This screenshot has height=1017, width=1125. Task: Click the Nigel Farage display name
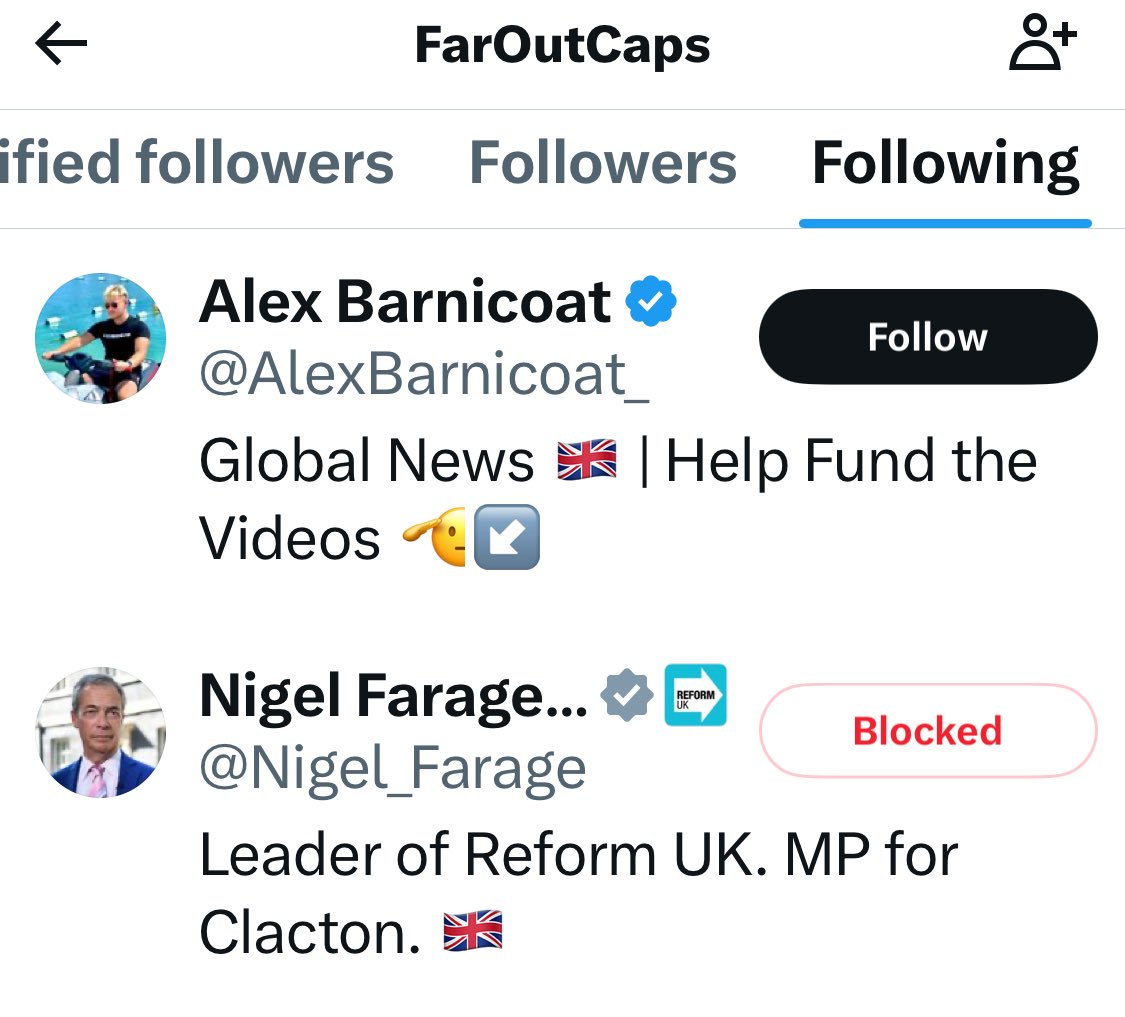(x=393, y=696)
